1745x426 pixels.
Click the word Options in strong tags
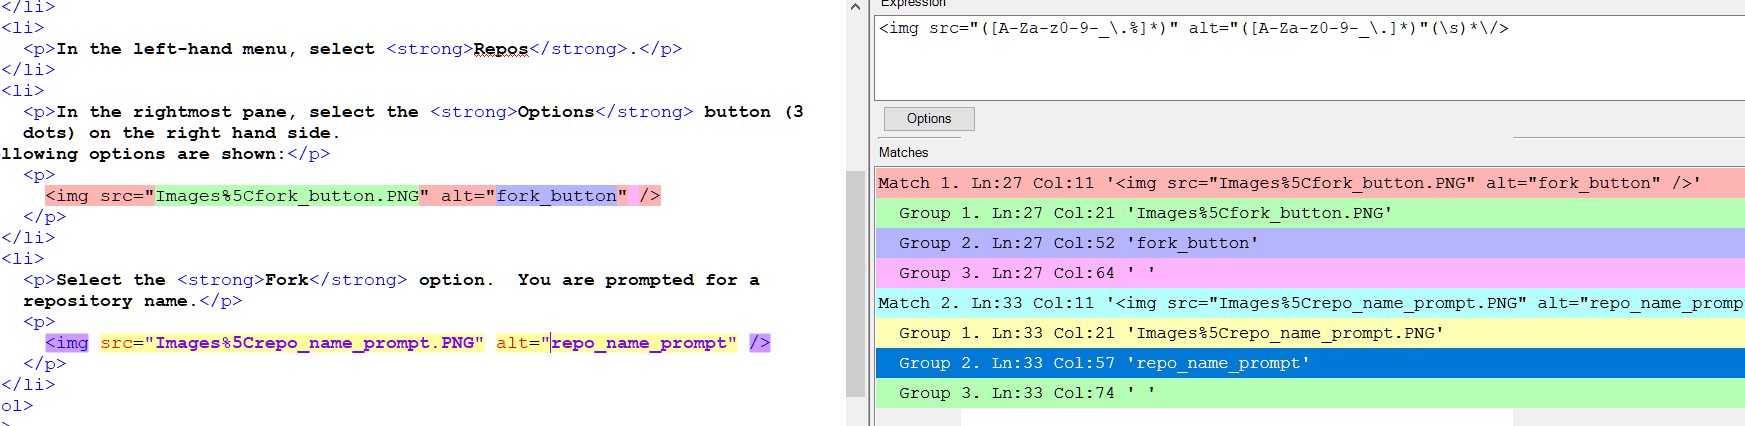556,112
